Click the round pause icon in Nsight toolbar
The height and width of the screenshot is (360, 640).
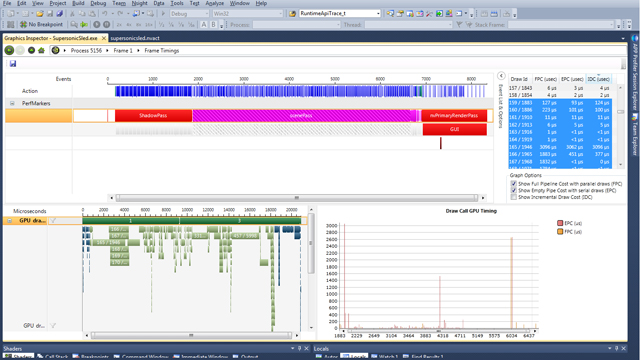tap(106, 24)
